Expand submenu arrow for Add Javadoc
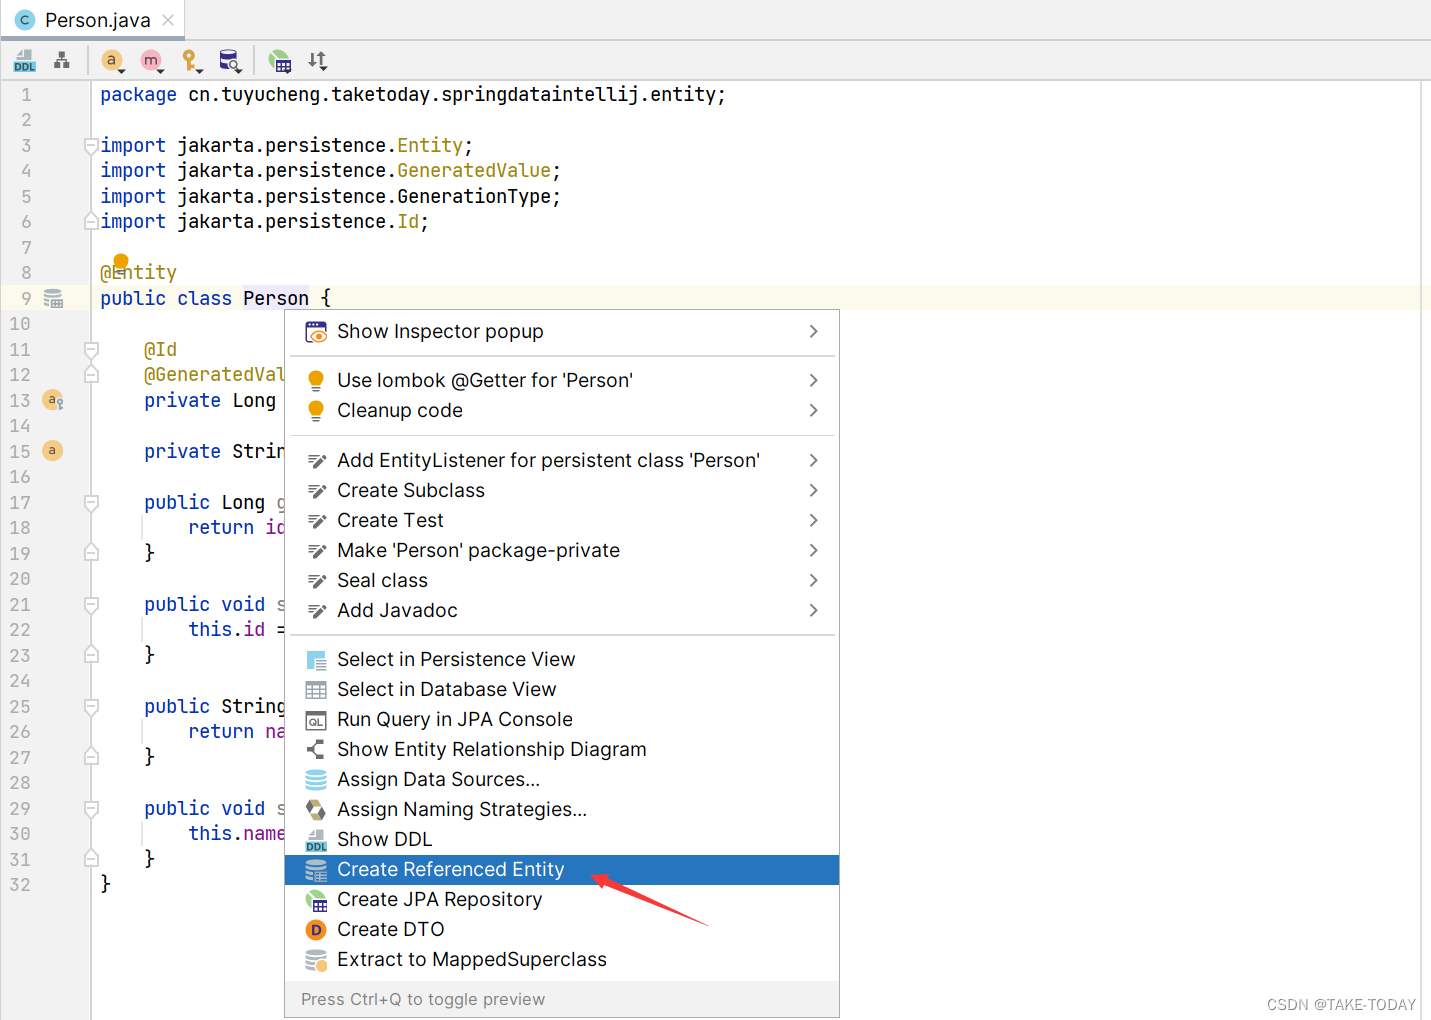The height and width of the screenshot is (1020, 1431). tap(814, 610)
